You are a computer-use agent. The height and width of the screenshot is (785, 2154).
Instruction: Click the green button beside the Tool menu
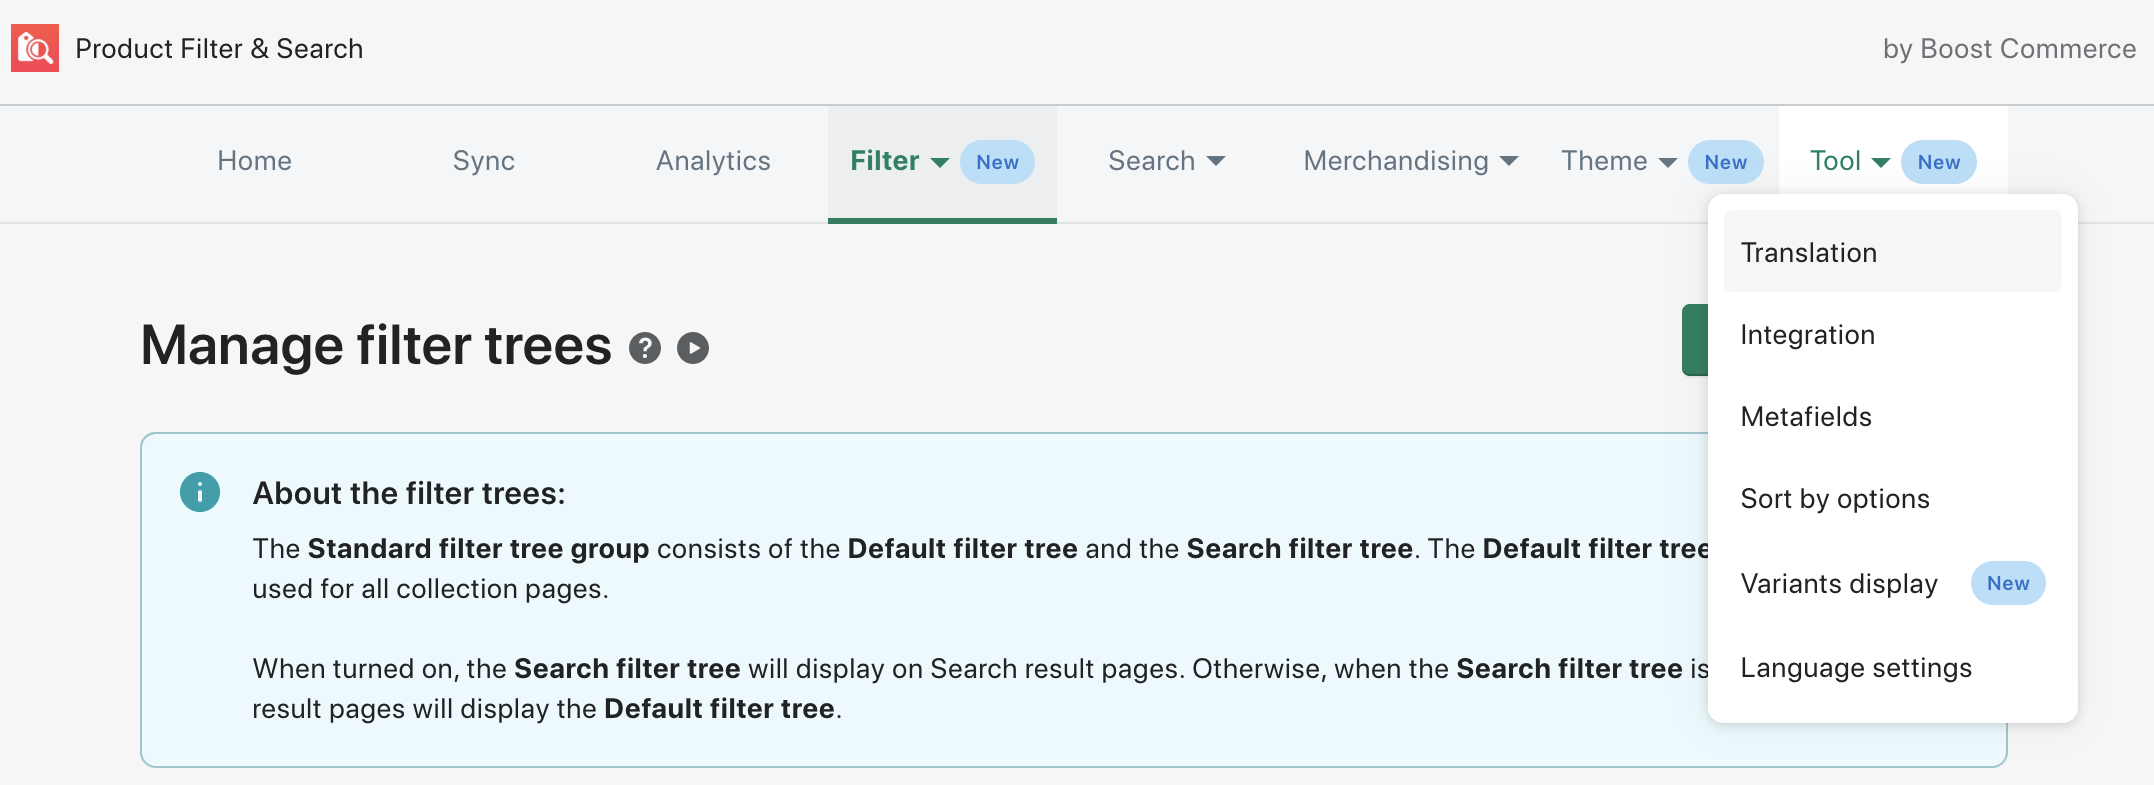(x=1694, y=340)
